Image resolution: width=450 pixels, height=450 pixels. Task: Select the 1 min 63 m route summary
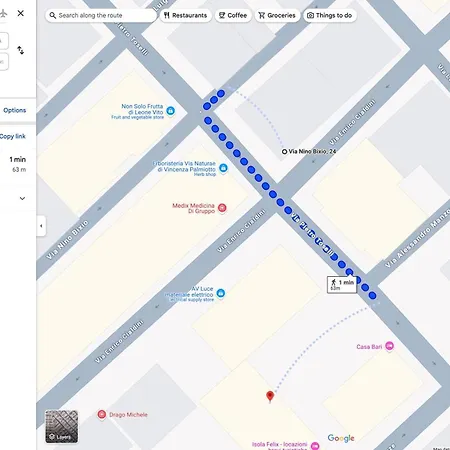(18, 164)
